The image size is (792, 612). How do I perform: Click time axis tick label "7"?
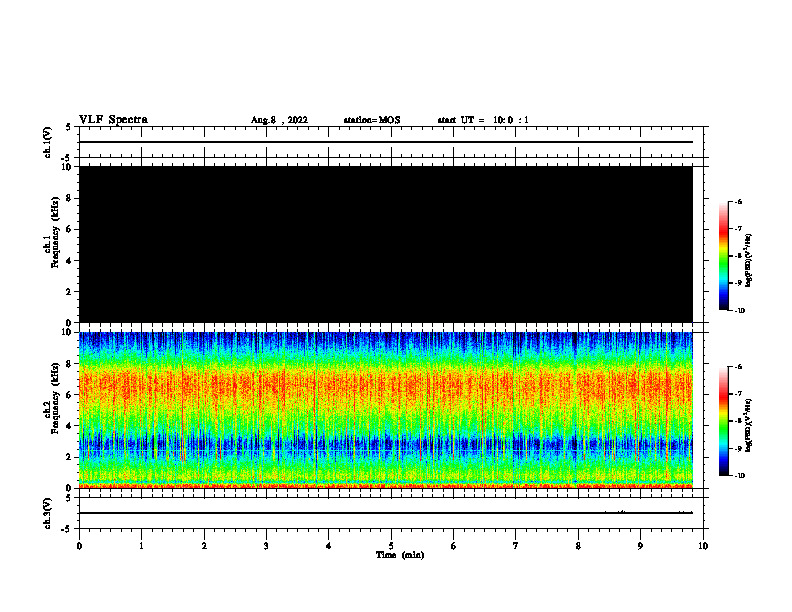coord(516,546)
